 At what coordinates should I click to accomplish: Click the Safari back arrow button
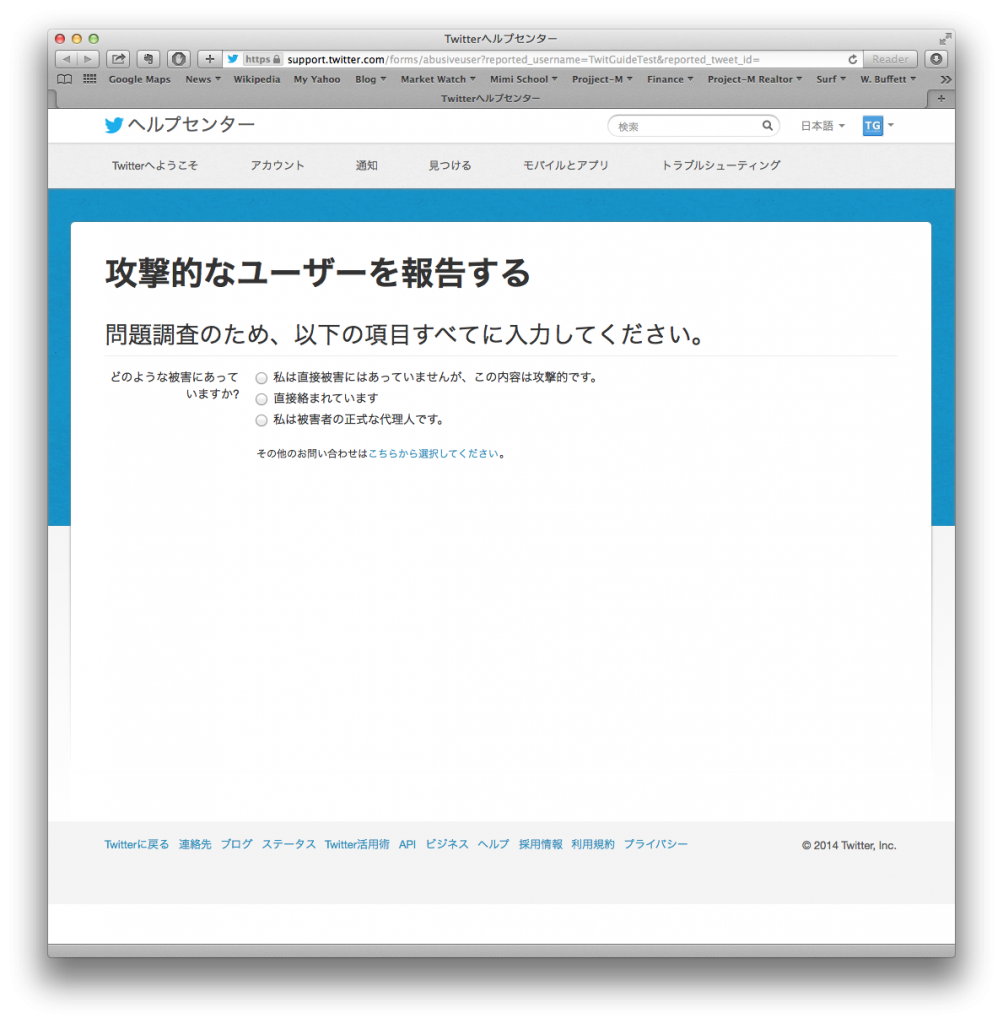click(66, 59)
